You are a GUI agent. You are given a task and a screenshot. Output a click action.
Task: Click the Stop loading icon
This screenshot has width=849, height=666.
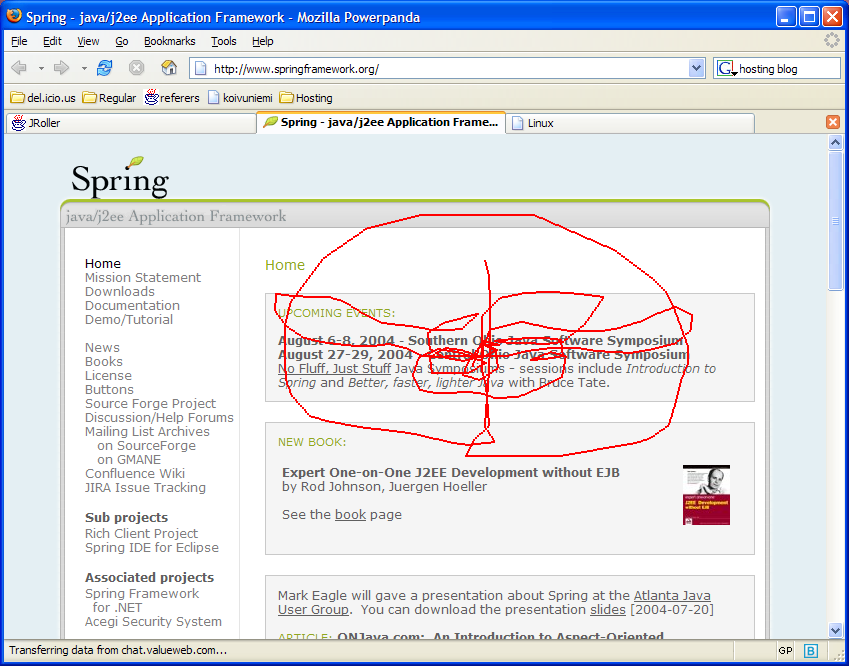136,68
